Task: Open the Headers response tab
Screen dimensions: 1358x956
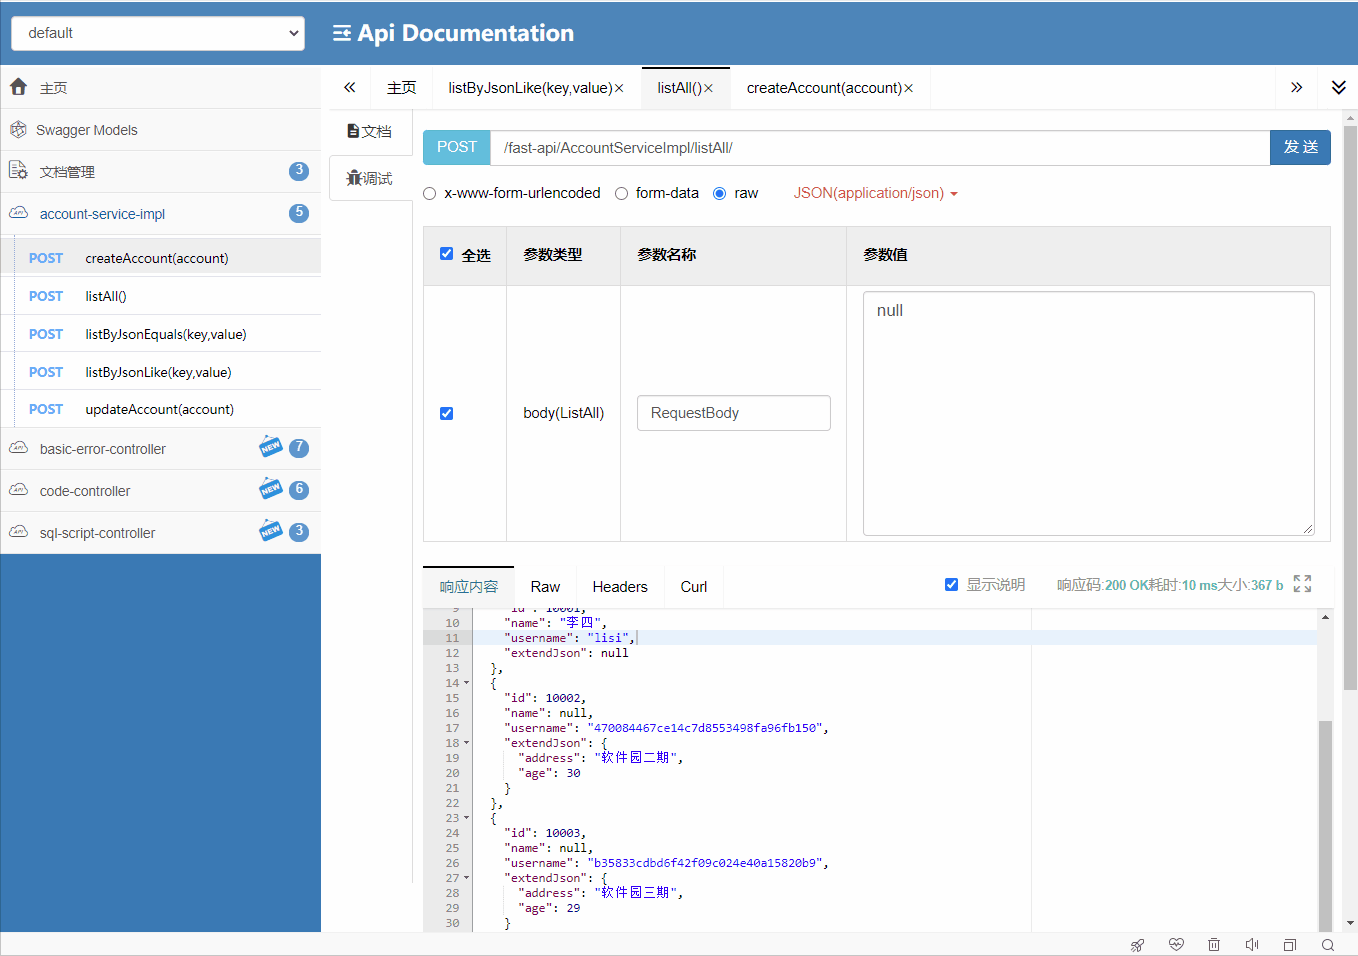Action: tap(620, 587)
